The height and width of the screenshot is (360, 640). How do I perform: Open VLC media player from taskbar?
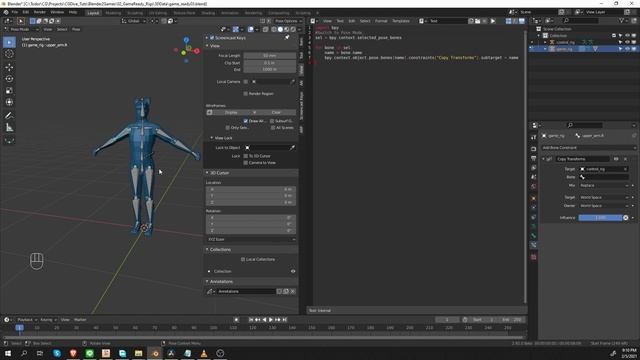[204, 353]
